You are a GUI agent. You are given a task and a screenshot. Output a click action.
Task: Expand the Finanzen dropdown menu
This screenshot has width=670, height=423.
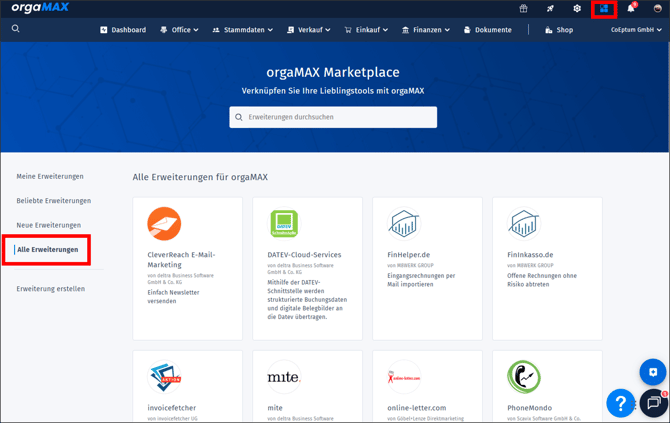click(426, 30)
